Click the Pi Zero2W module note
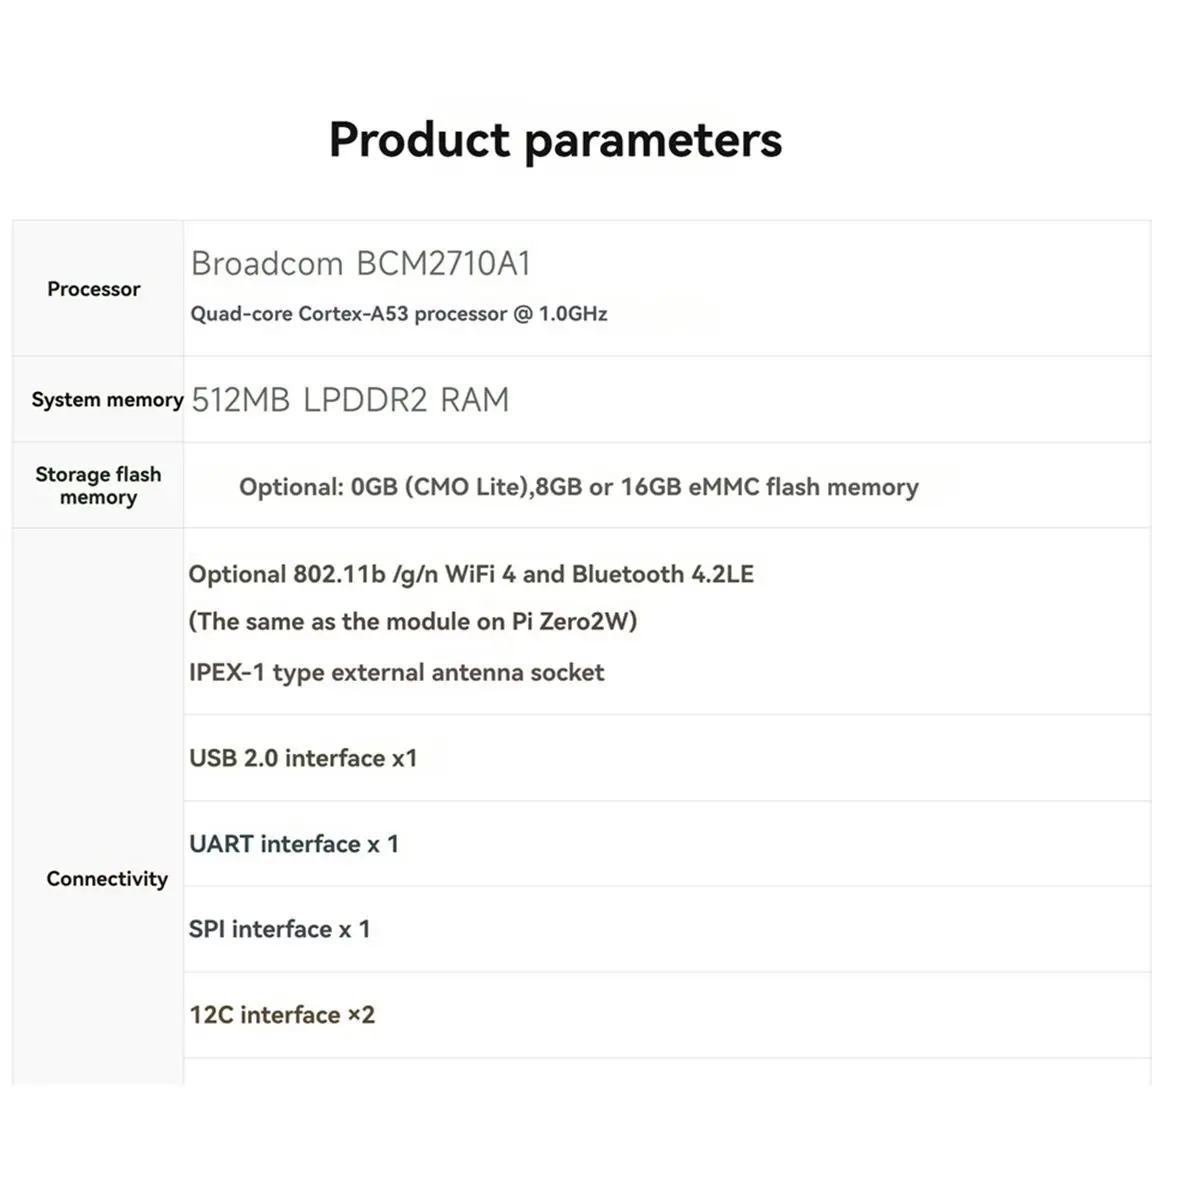Image resolution: width=1200 pixels, height=1200 pixels. 413,622
